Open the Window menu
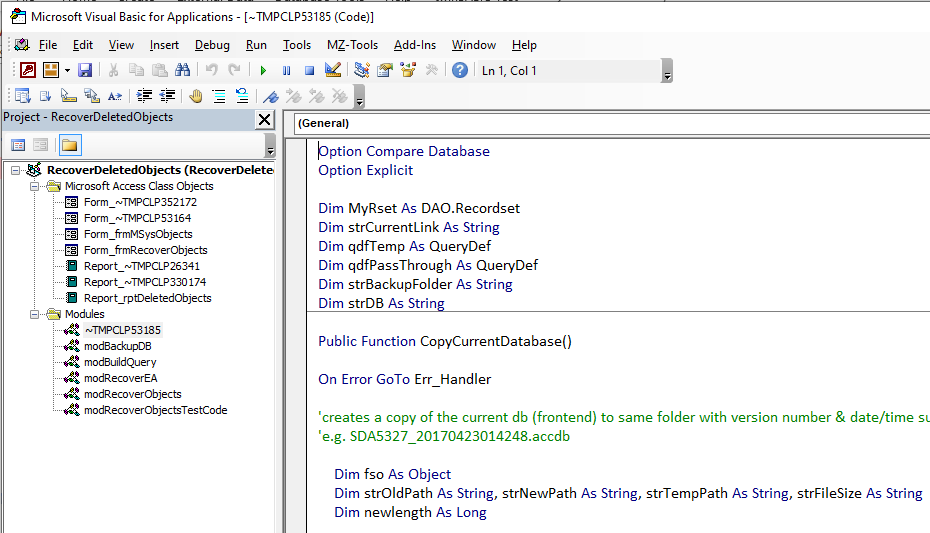Image resolution: width=930 pixels, height=533 pixels. pos(474,45)
